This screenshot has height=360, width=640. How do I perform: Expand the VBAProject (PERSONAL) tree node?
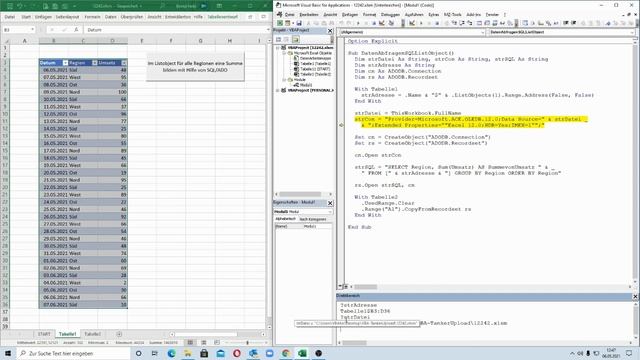point(278,90)
